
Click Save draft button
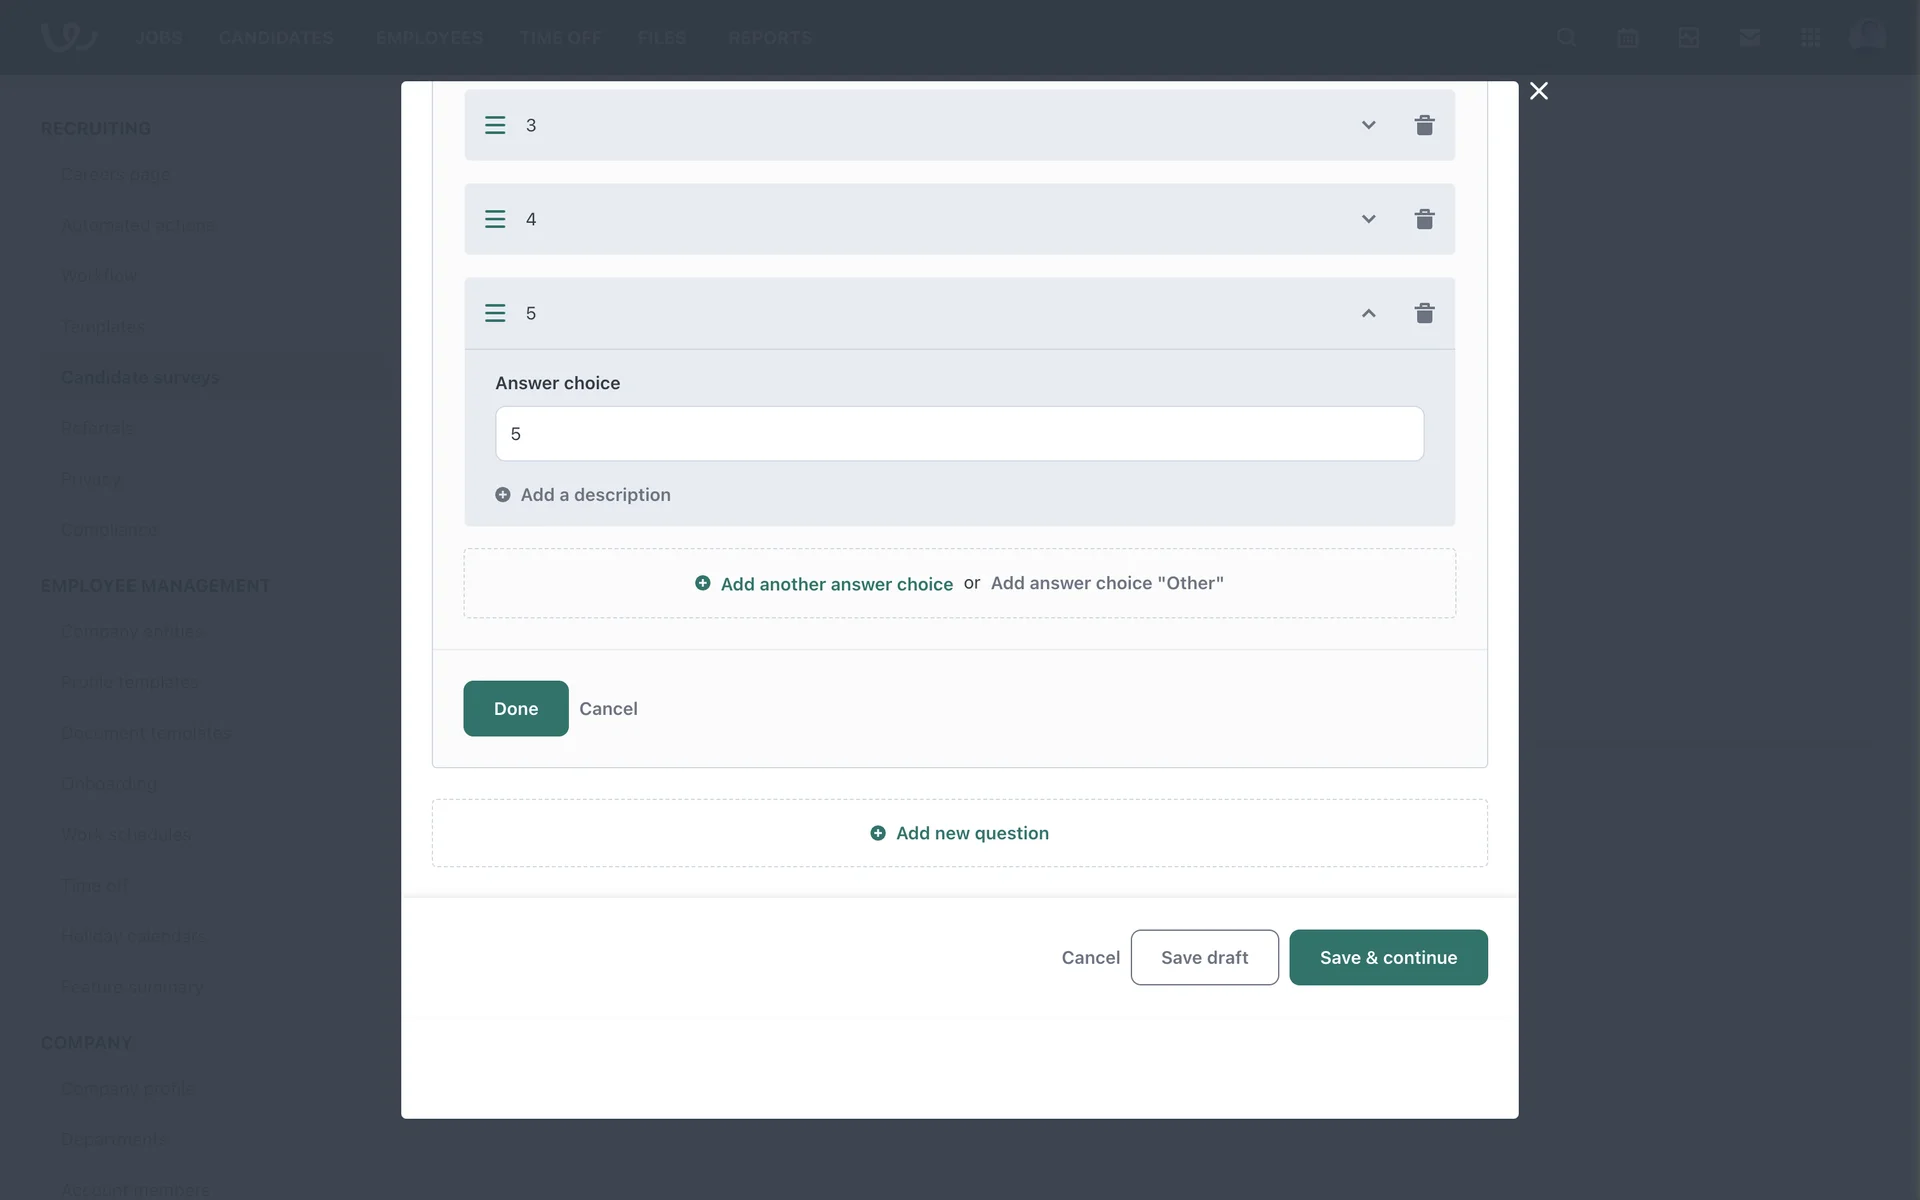click(1204, 958)
